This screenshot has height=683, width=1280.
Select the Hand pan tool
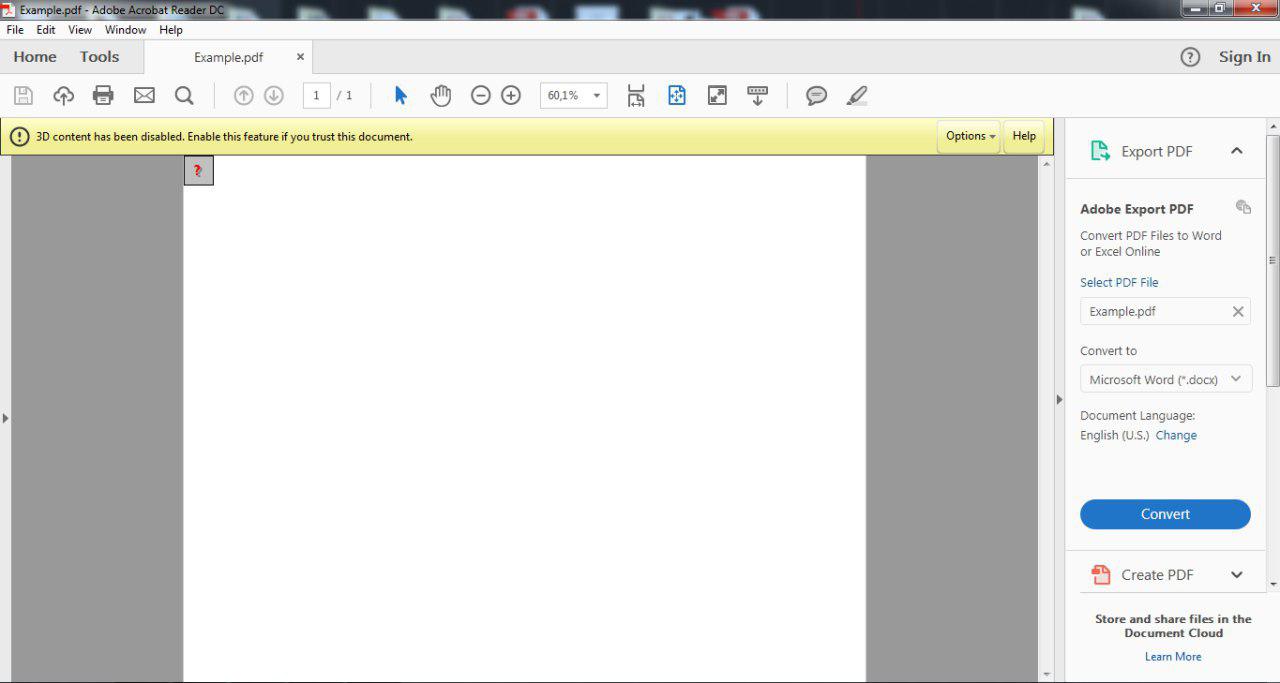(x=441, y=95)
